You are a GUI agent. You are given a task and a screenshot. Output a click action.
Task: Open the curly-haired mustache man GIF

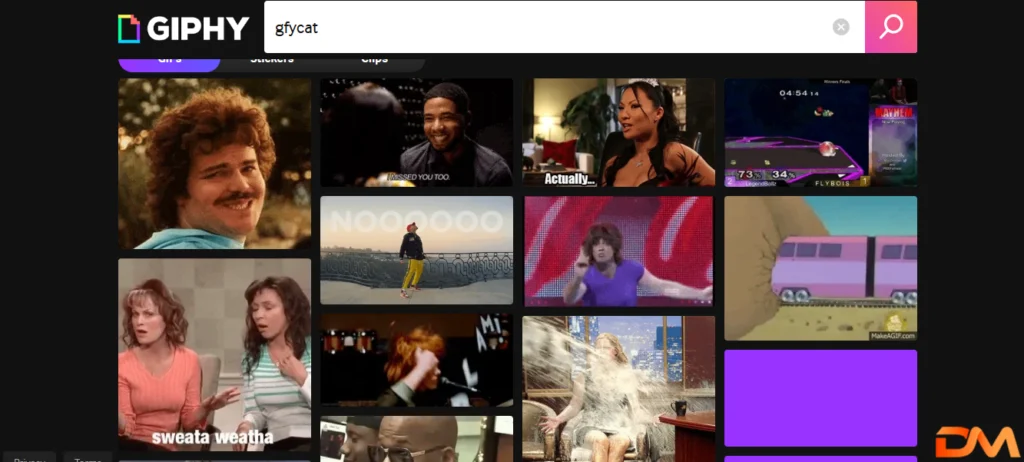(x=215, y=163)
